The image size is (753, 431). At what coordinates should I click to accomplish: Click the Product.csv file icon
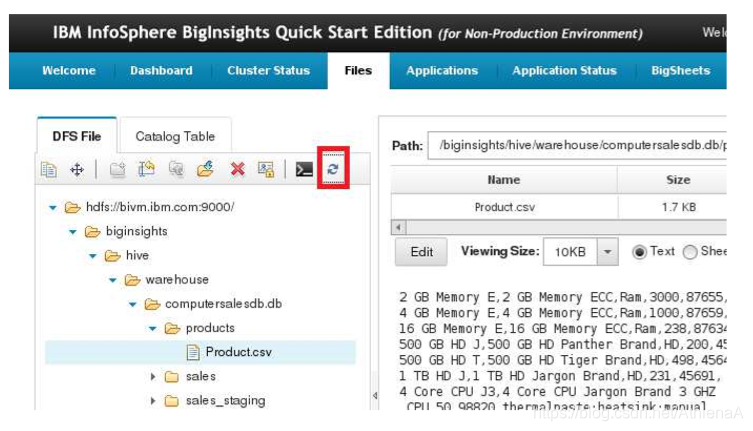[x=193, y=353]
